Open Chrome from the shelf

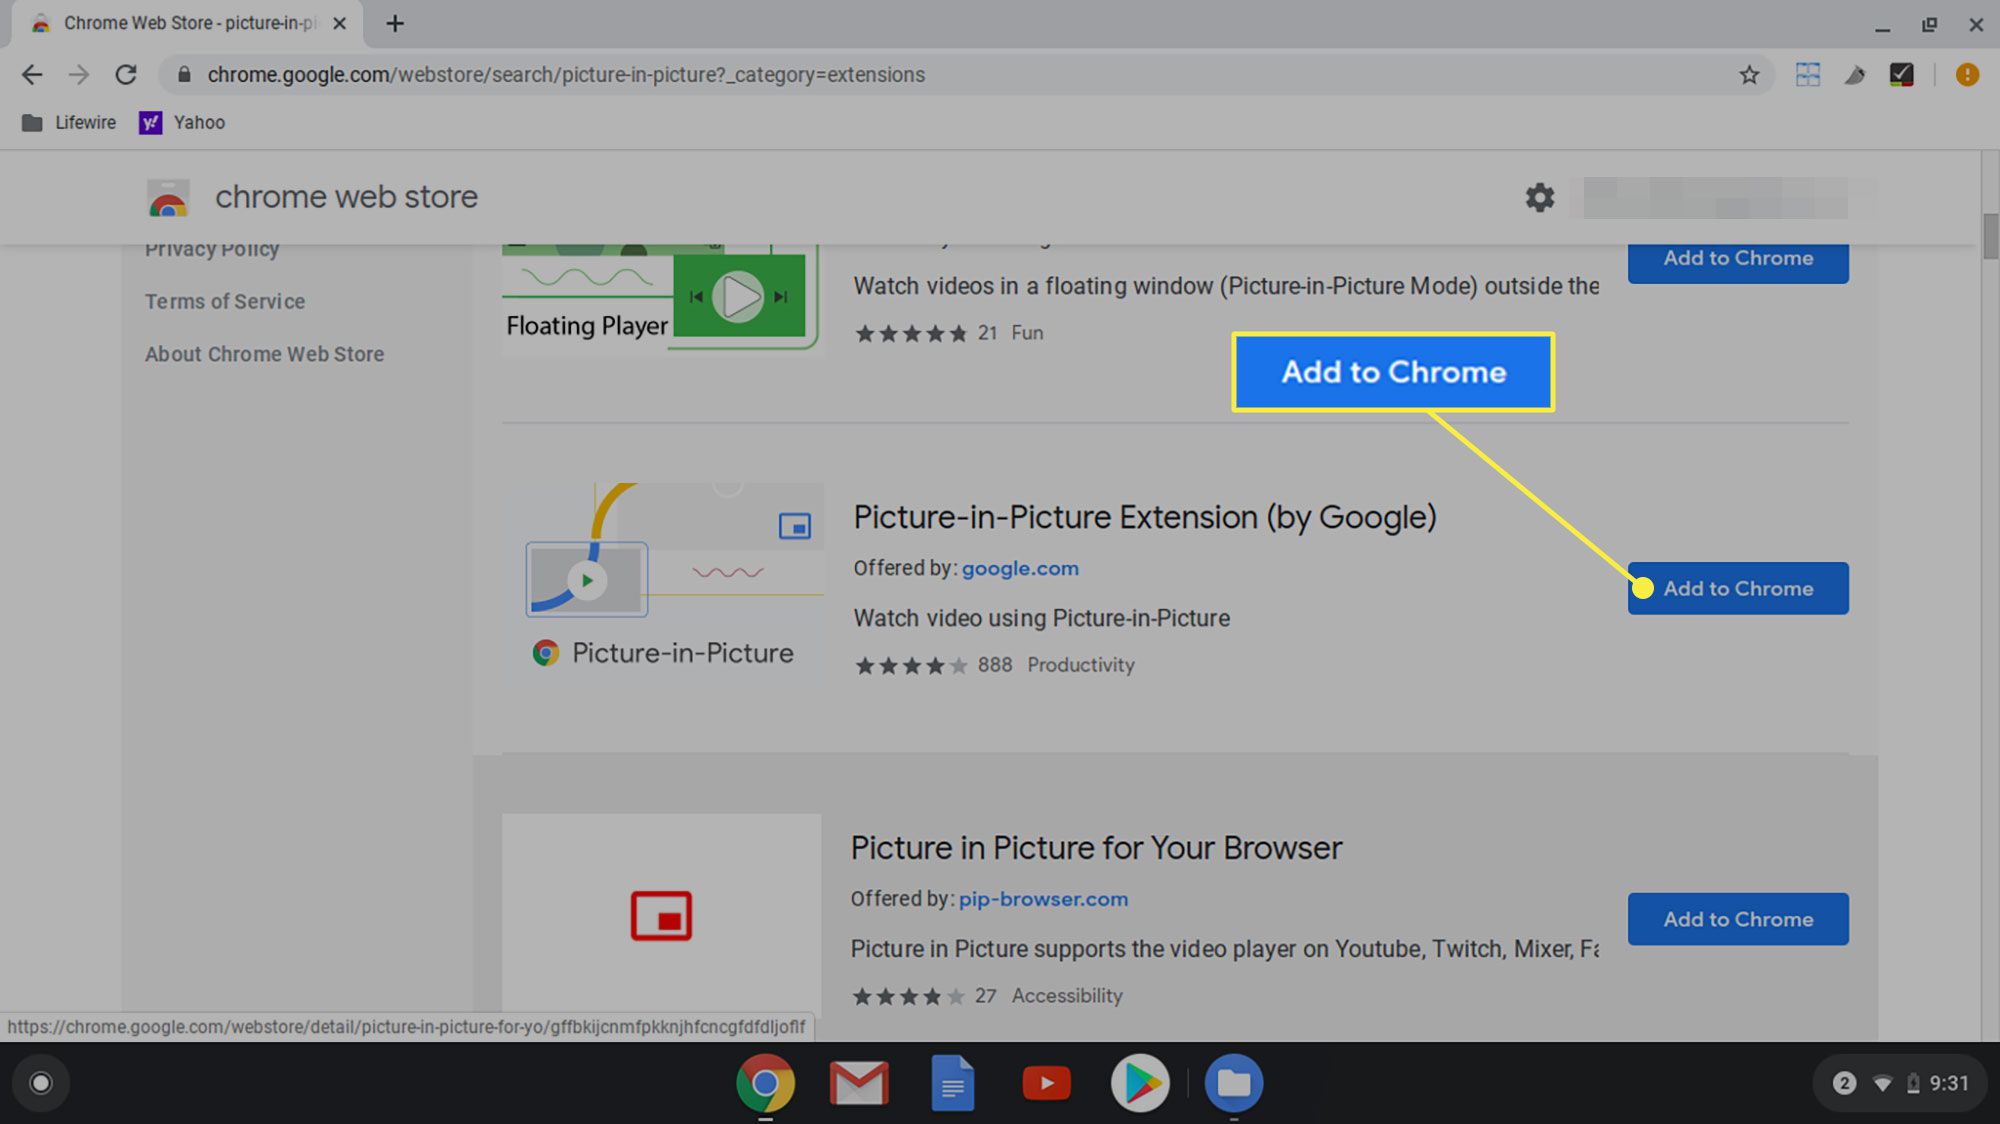tap(765, 1083)
